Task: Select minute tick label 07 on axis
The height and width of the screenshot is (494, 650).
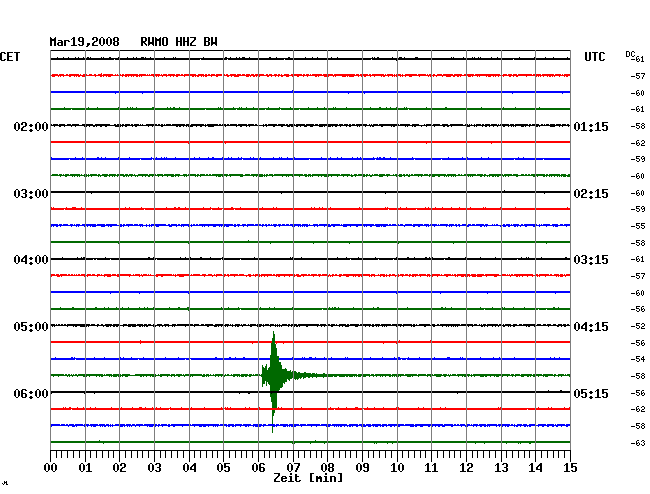Action: point(293,468)
